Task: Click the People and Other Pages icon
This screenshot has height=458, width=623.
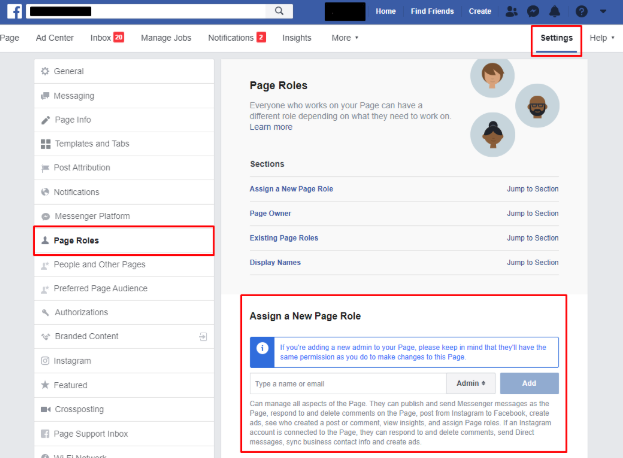Action: click(45, 265)
